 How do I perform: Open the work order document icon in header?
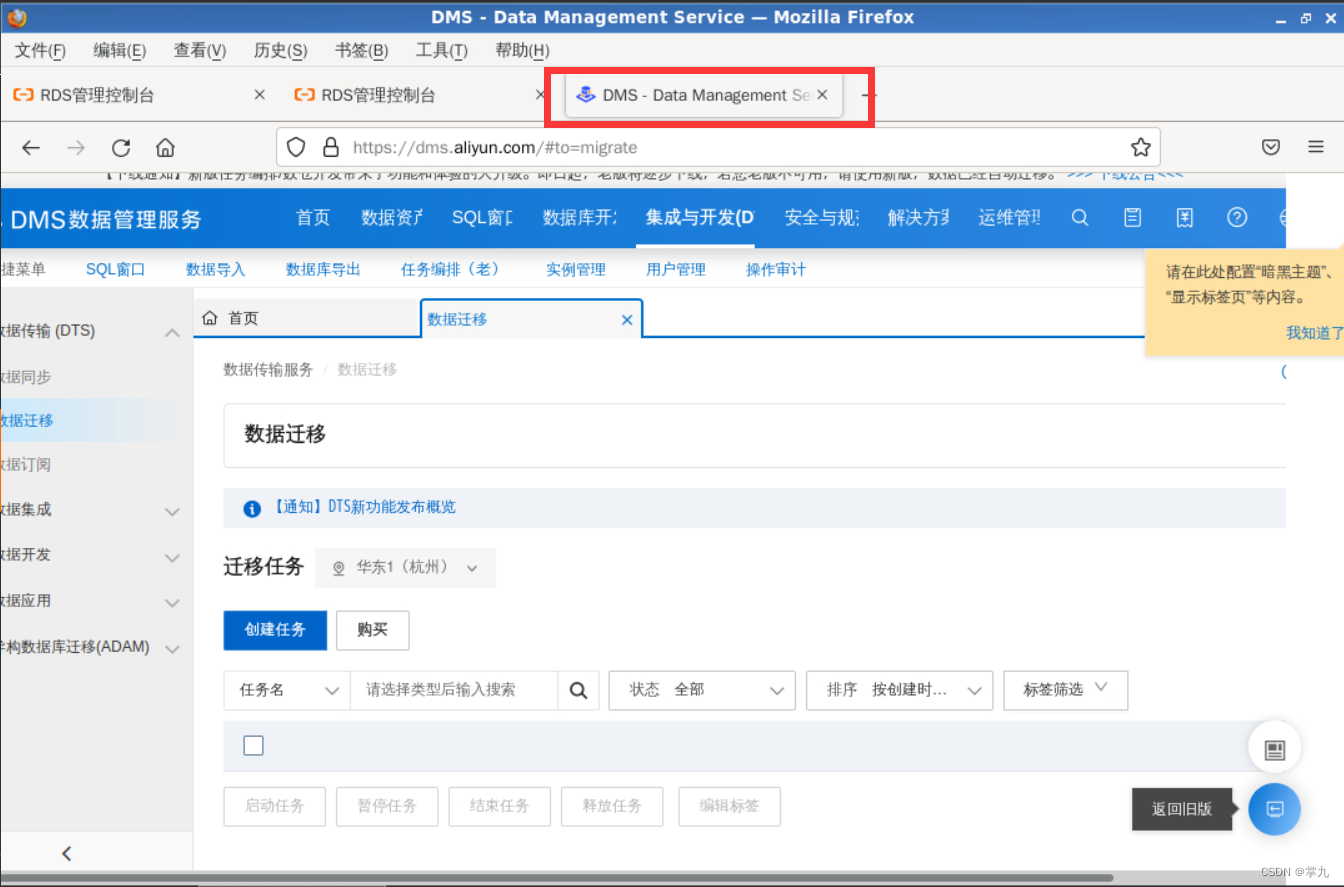pyautogui.click(x=1132, y=217)
